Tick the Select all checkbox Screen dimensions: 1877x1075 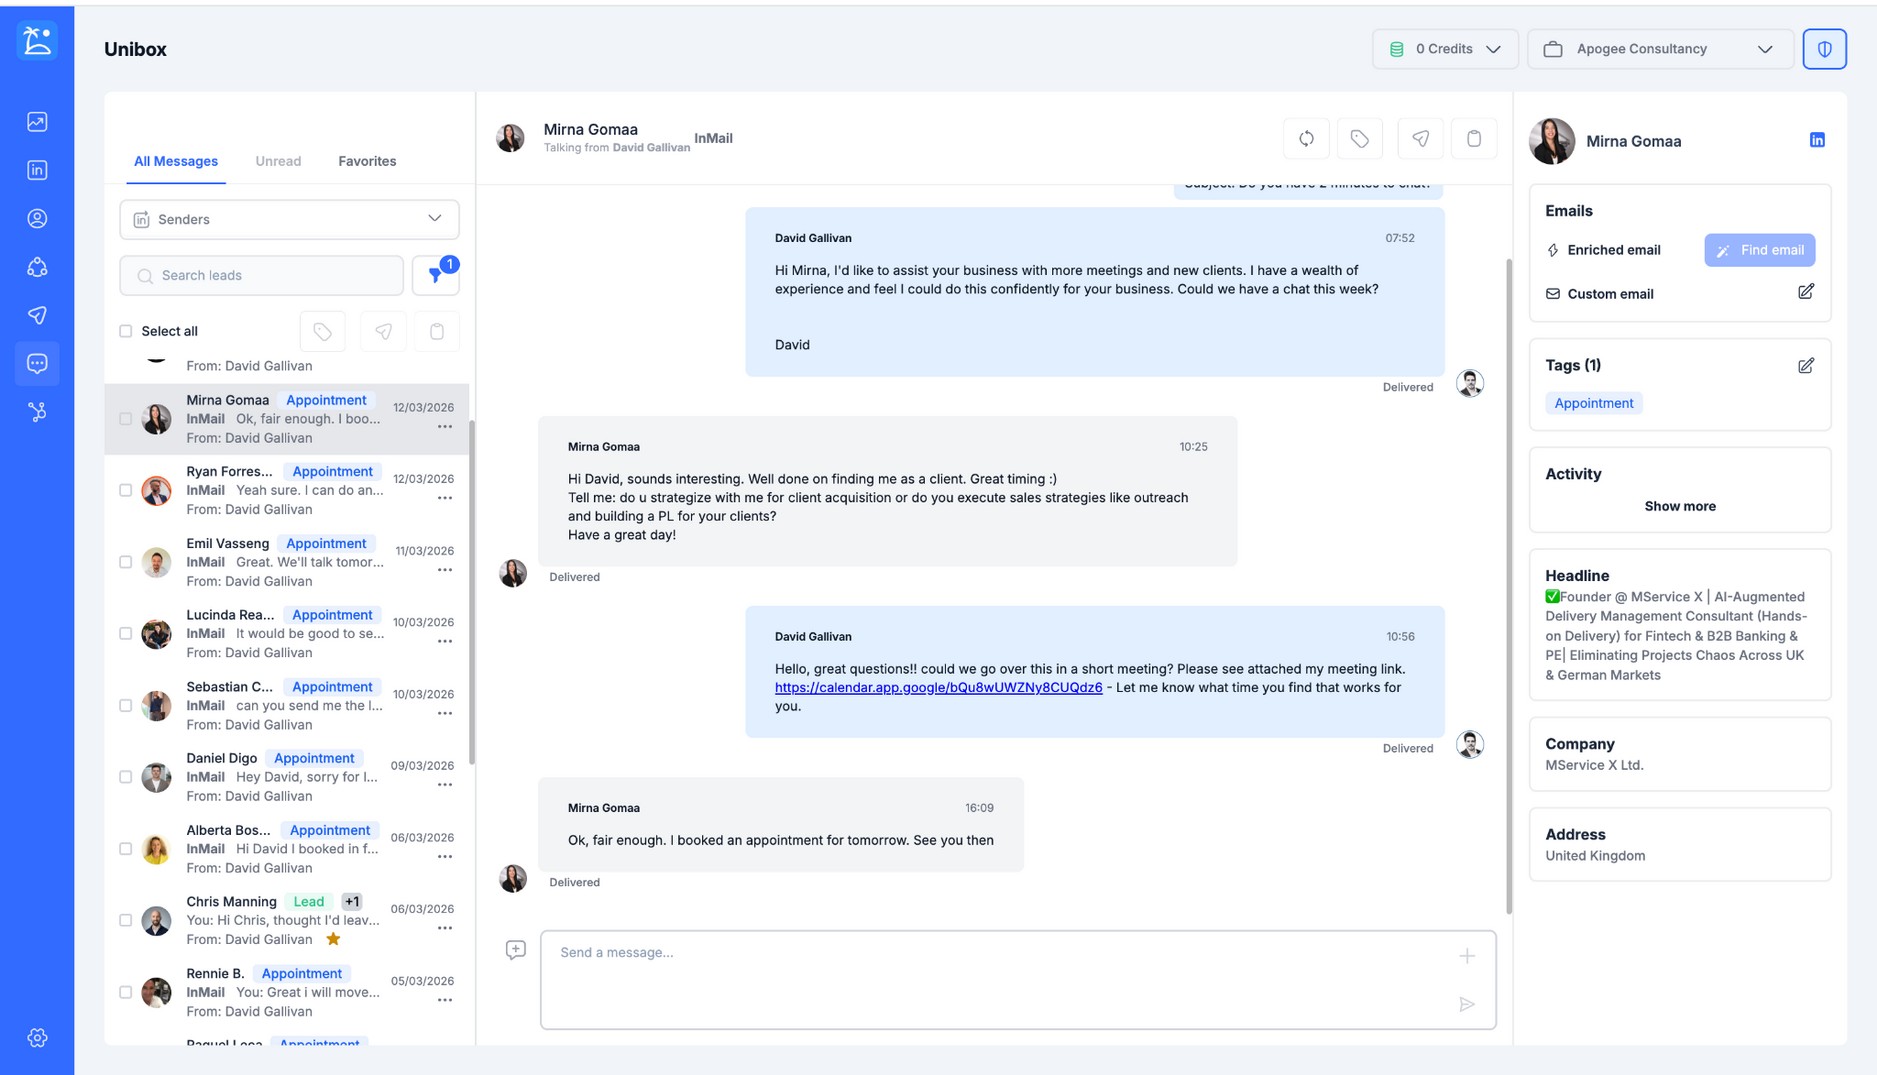pos(126,331)
